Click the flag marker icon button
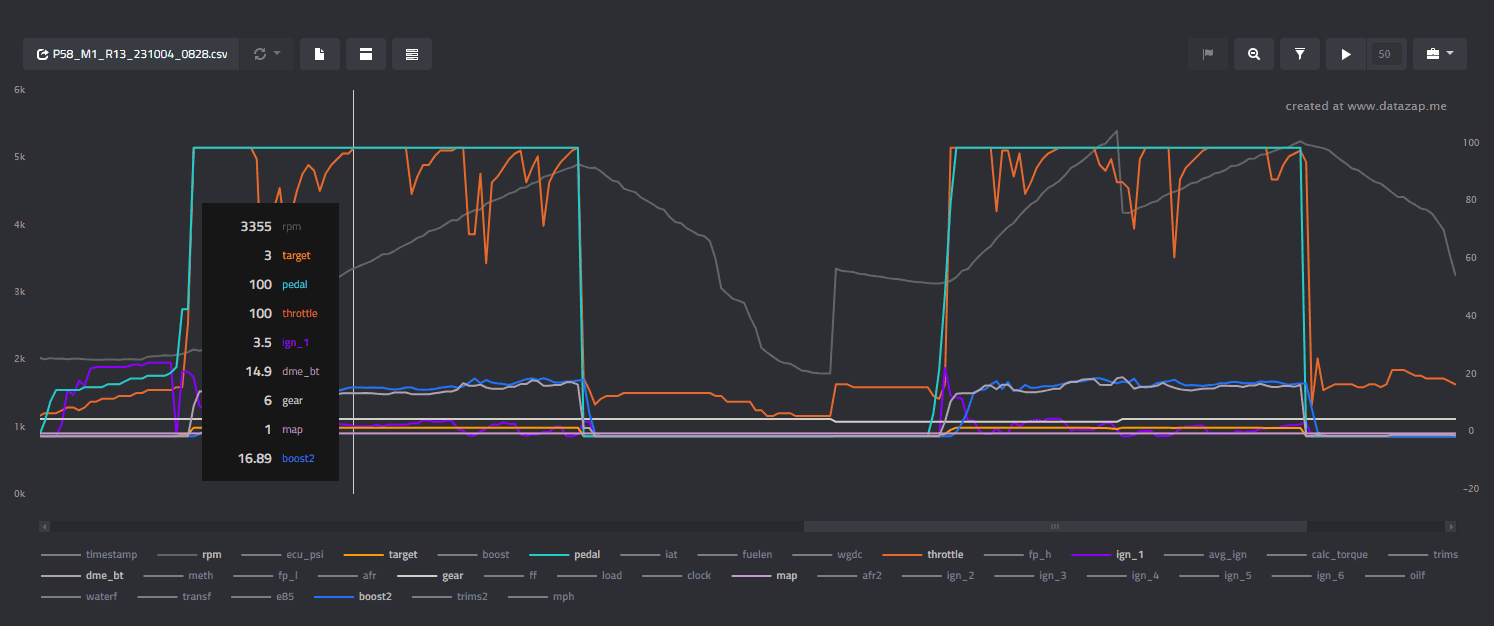This screenshot has width=1494, height=626. pos(1208,54)
